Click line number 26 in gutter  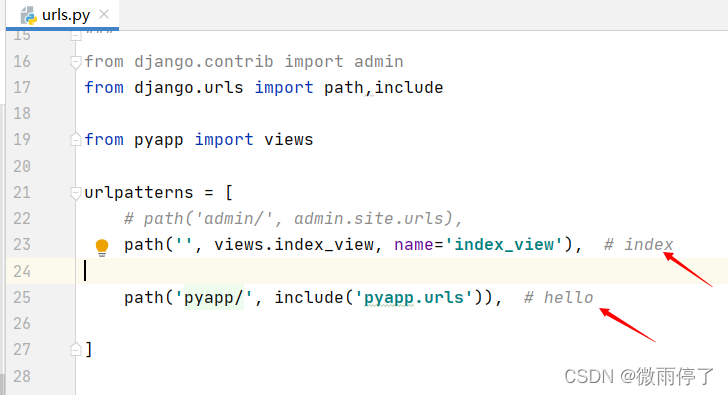click(22, 323)
